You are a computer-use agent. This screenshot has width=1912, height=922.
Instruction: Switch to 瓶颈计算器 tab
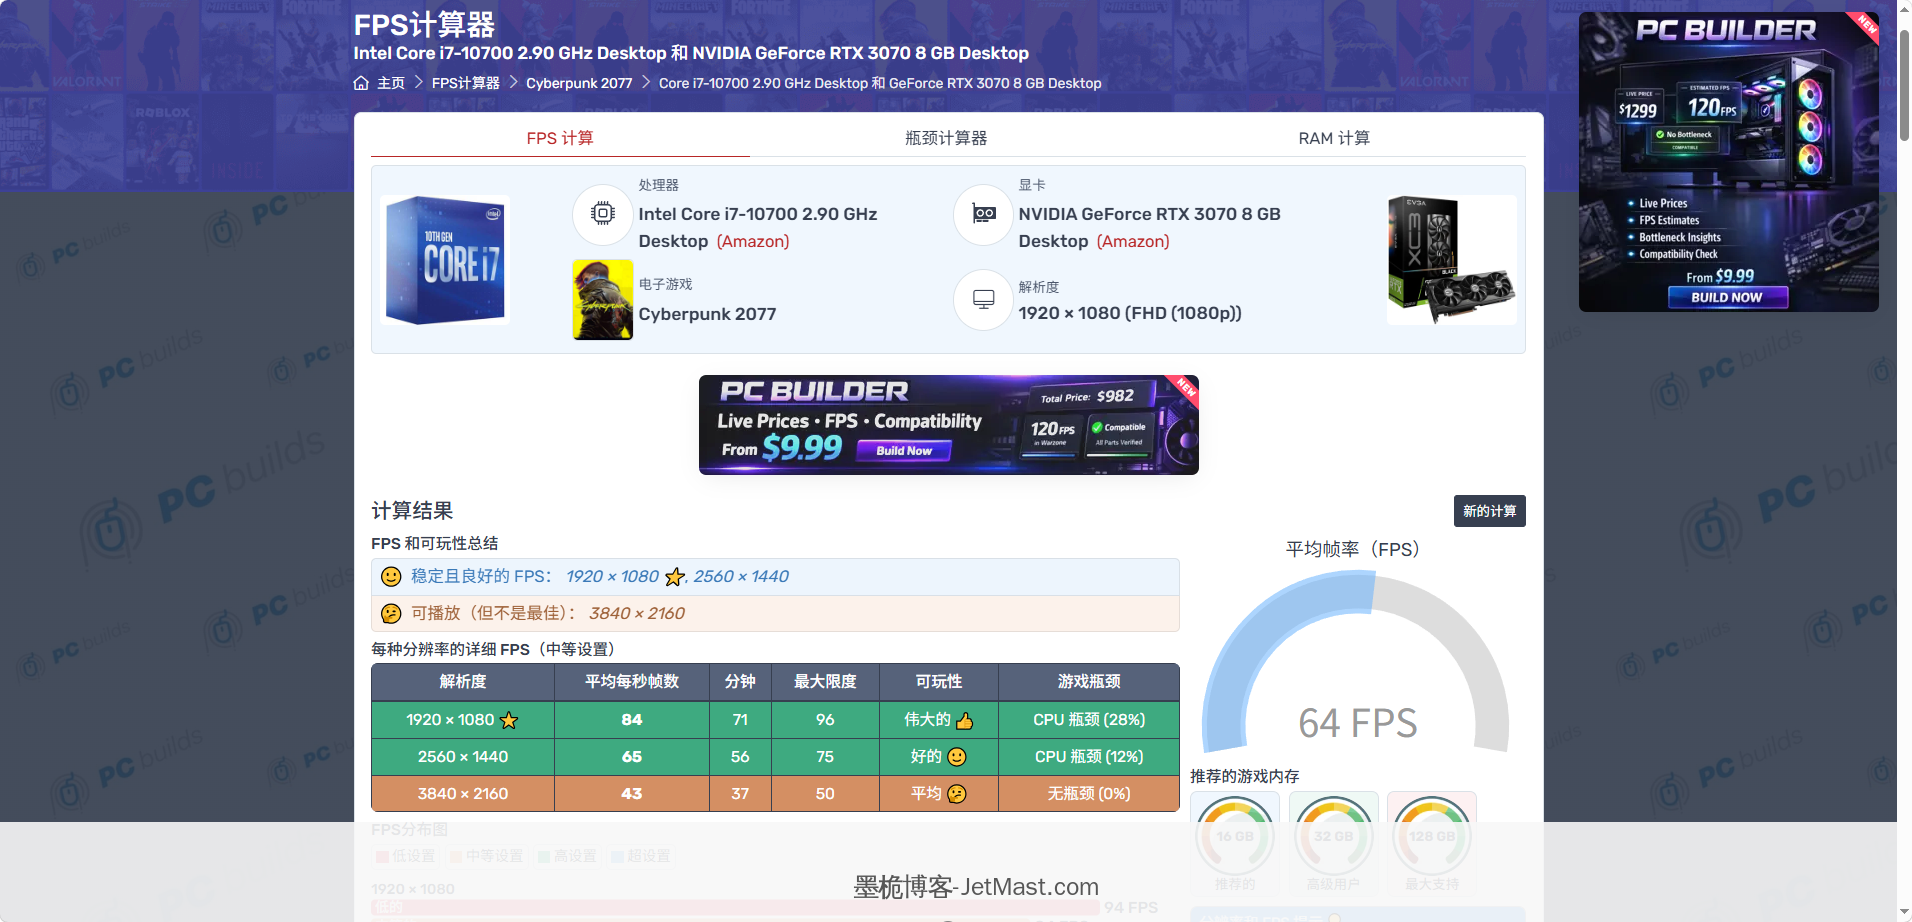pos(946,138)
